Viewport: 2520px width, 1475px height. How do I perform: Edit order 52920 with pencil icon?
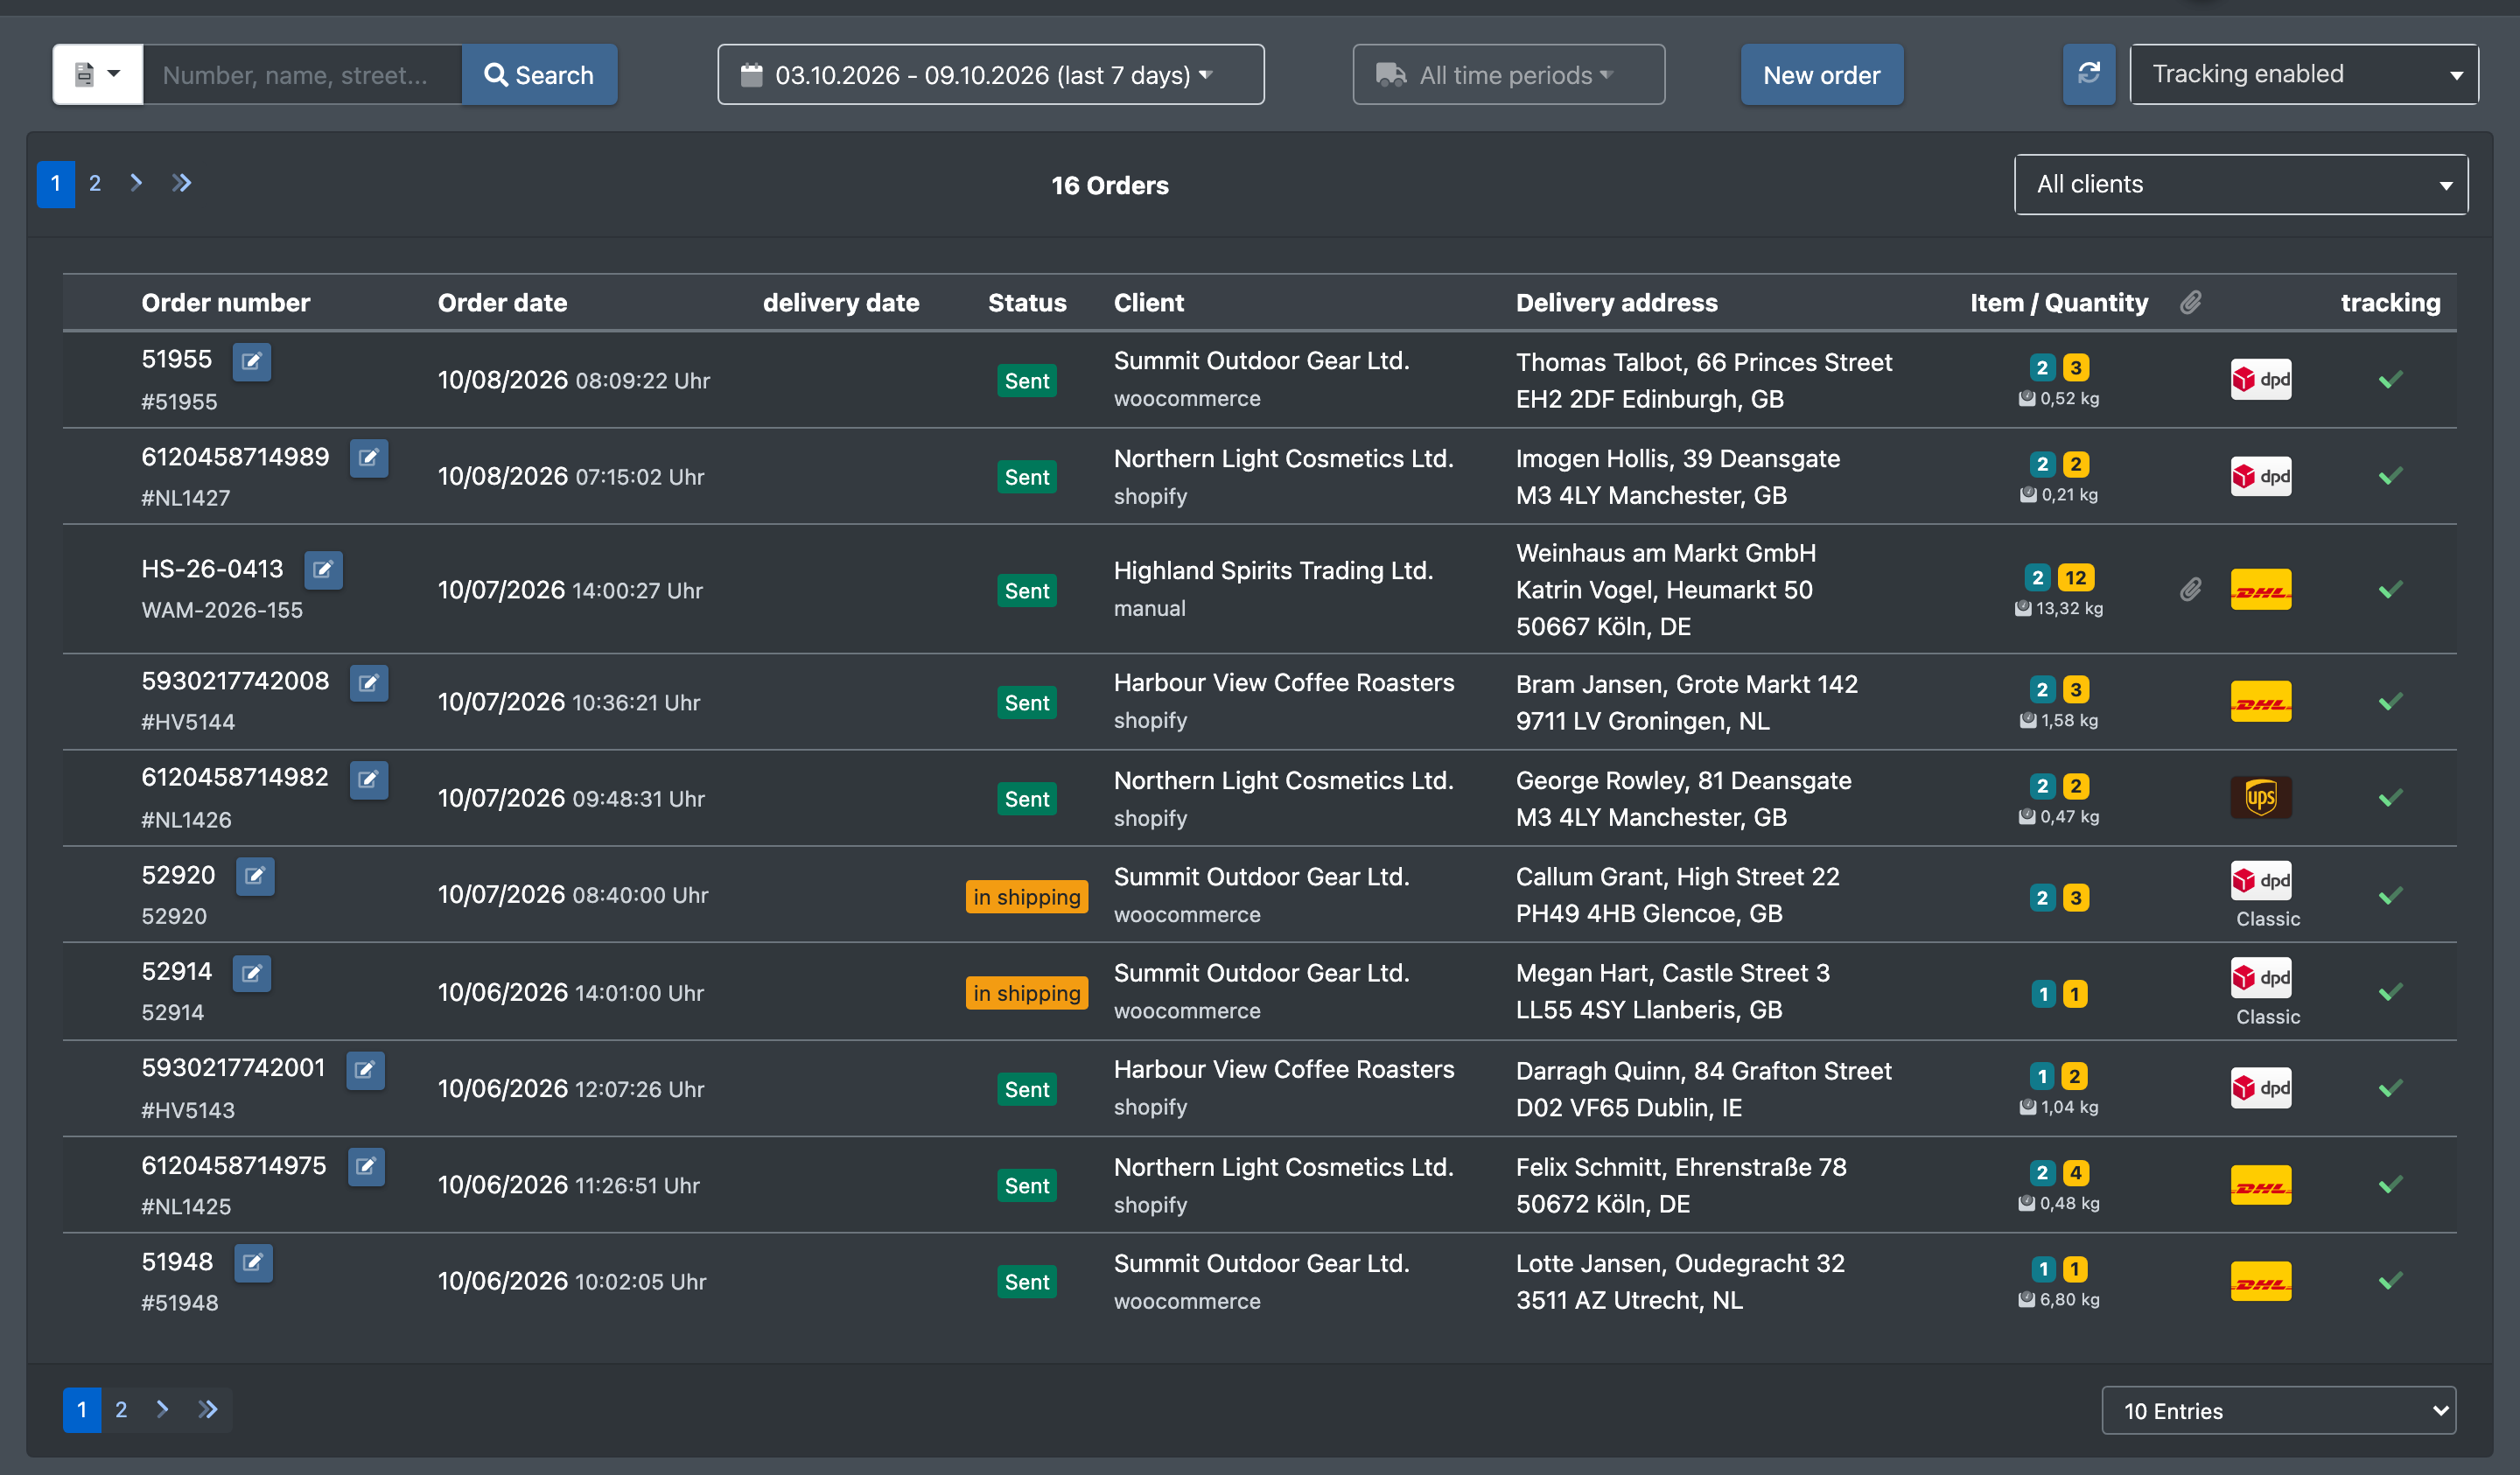tap(255, 876)
